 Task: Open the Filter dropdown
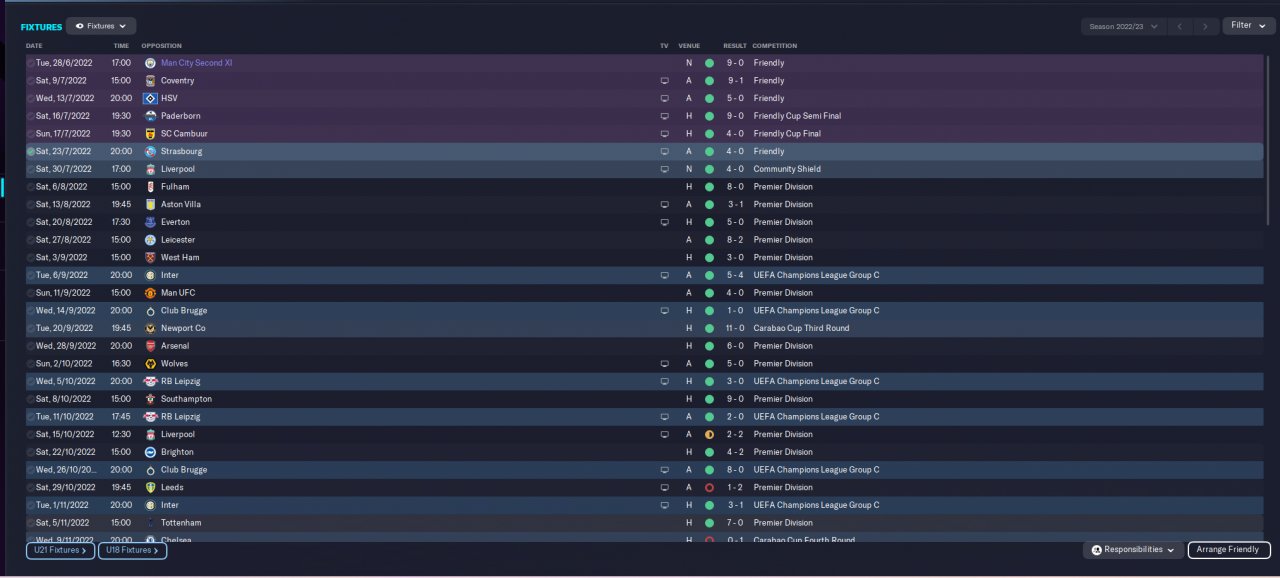(x=1248, y=26)
